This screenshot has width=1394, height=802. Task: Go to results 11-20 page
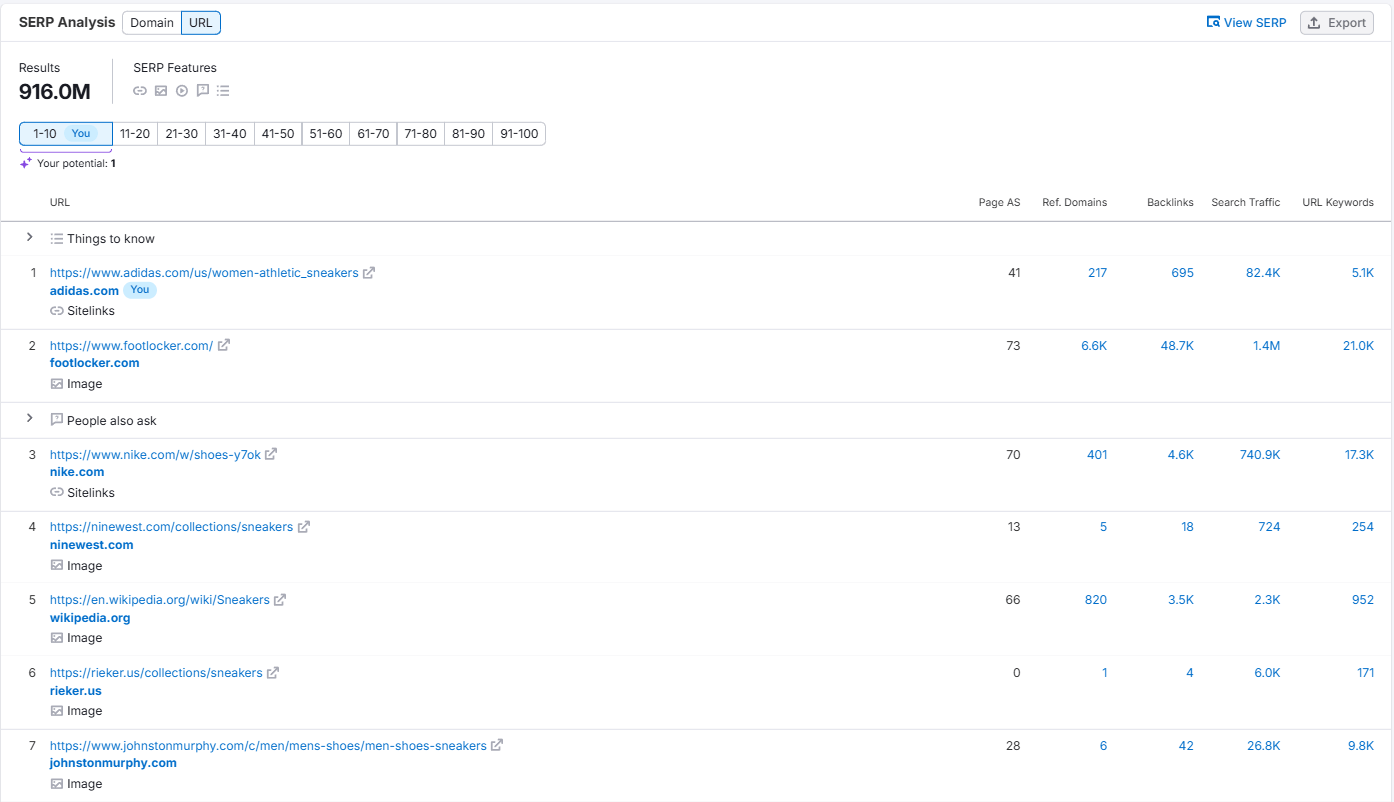point(135,134)
